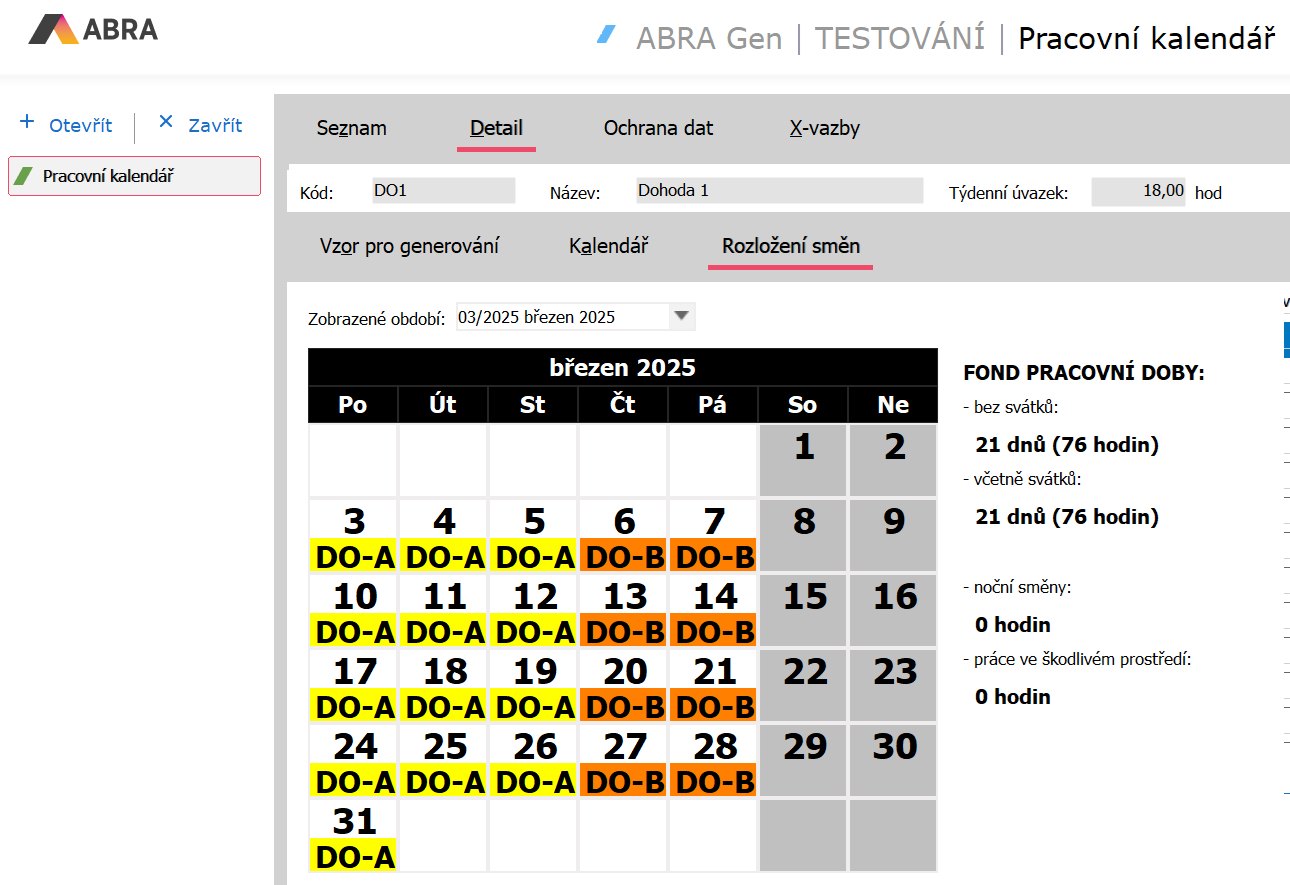The image size is (1290, 885).
Task: Switch to the Ochrana dat tab
Action: click(658, 128)
